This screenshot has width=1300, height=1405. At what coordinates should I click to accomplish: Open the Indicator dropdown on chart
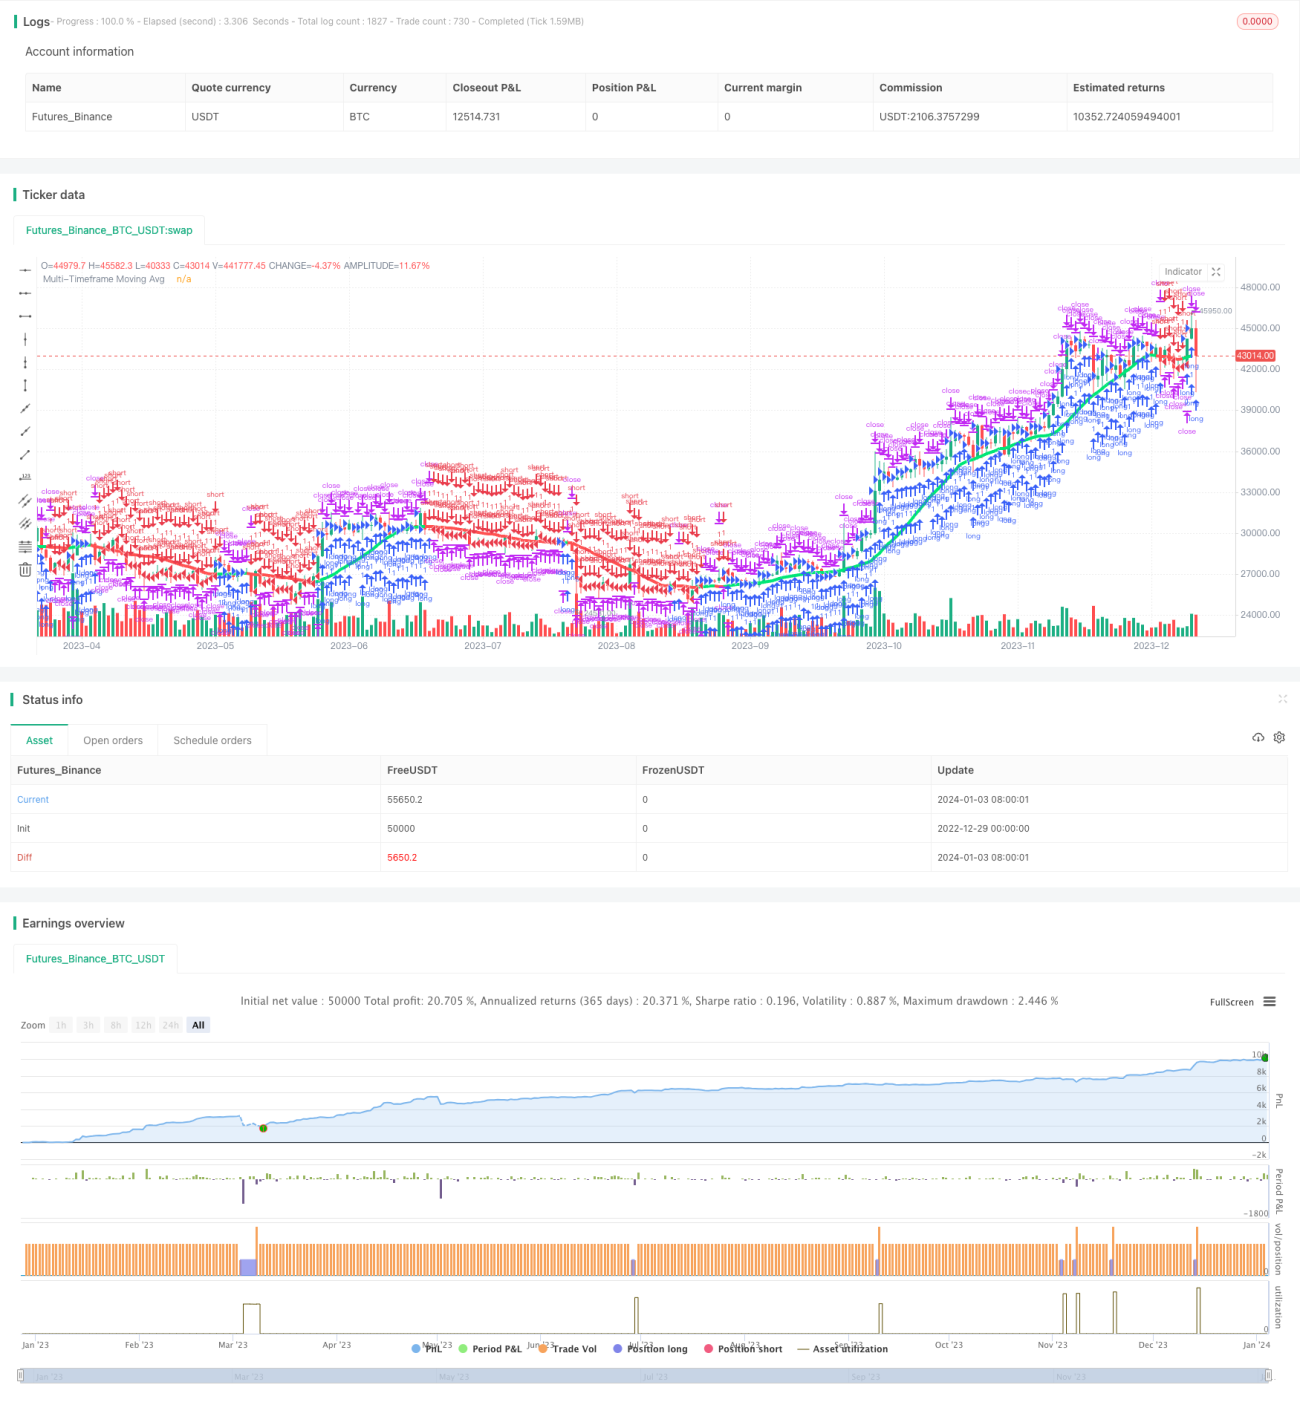(1183, 272)
